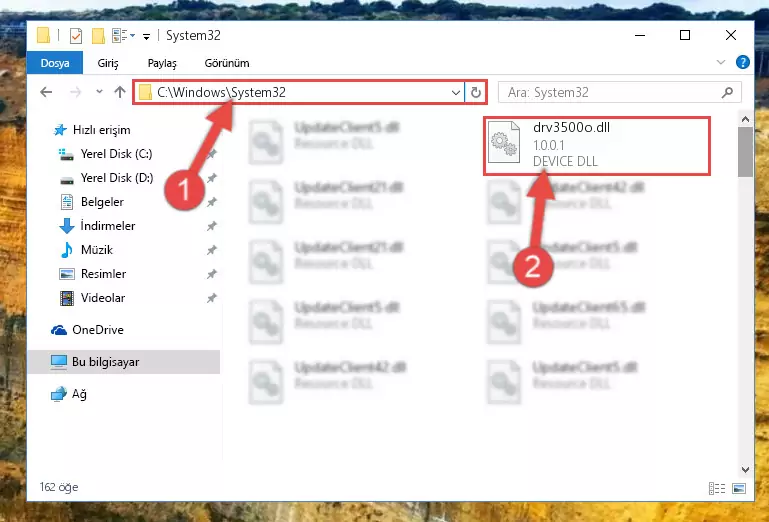The width and height of the screenshot is (769, 522).
Task: Open Yerel Disk (D:) in sidebar
Action: (x=117, y=178)
